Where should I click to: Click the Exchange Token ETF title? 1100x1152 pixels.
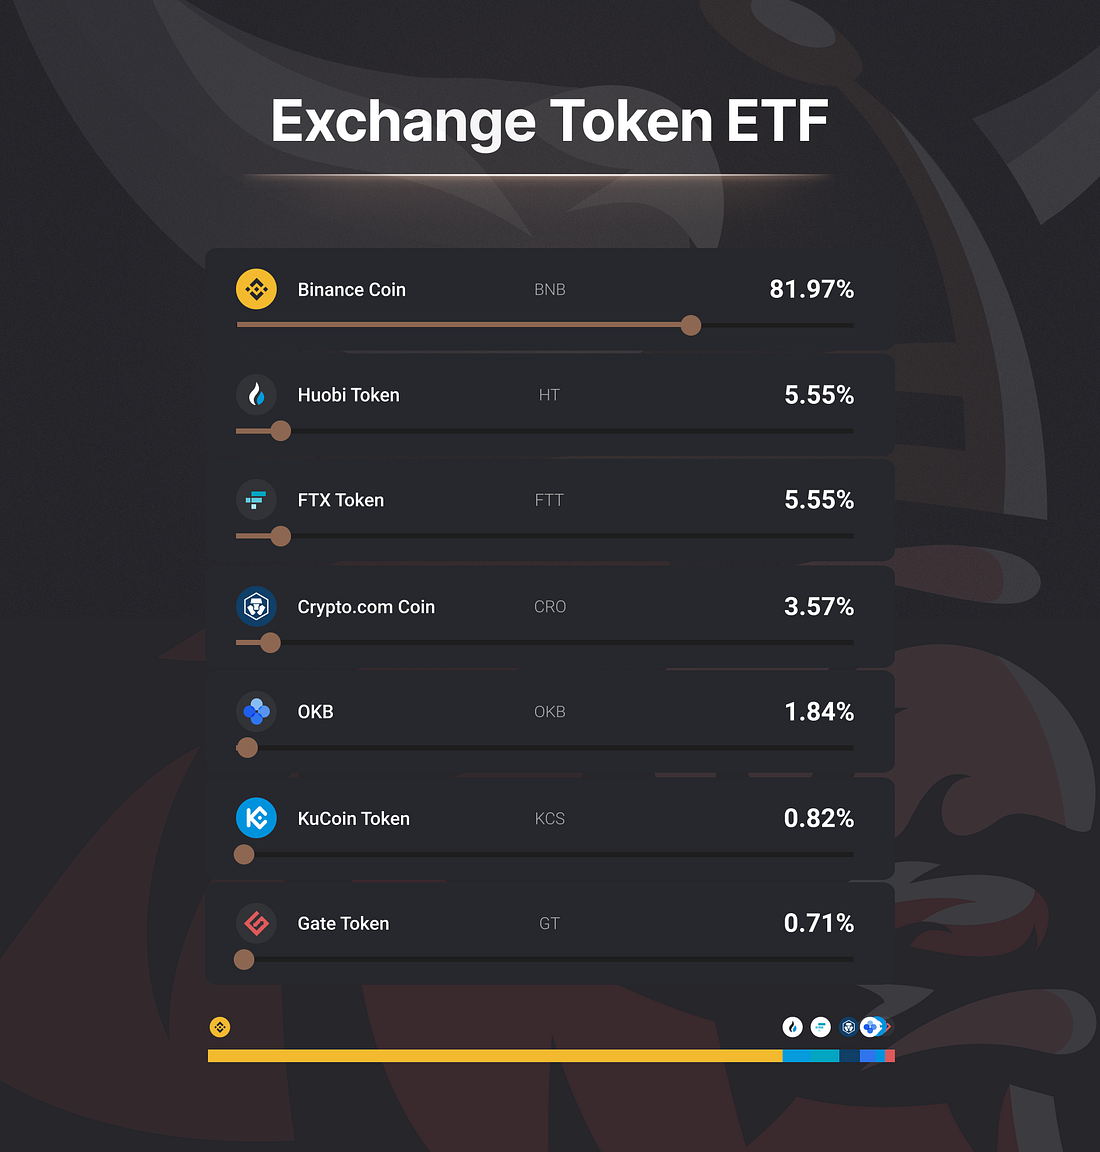point(549,121)
